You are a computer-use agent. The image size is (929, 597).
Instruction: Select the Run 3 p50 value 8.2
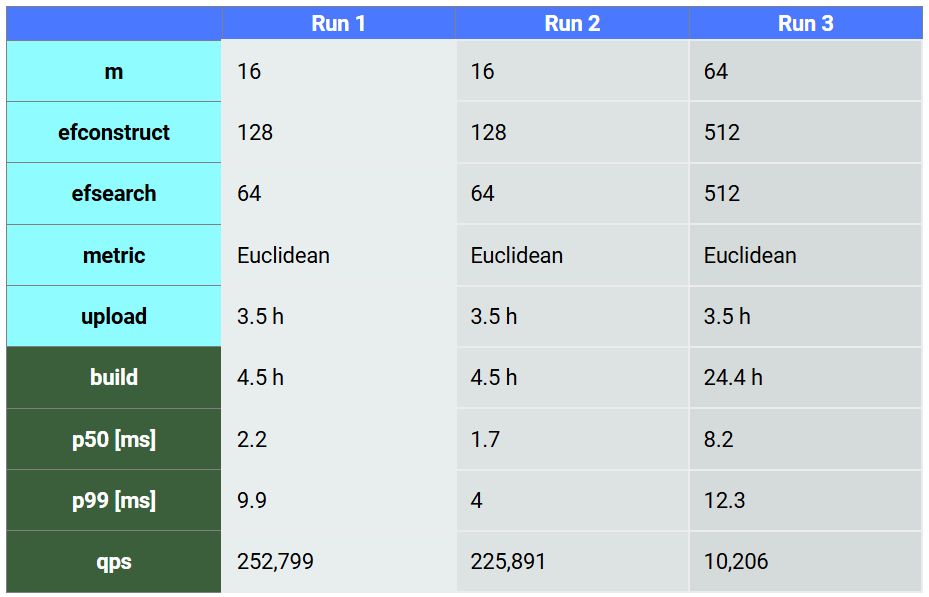point(719,440)
